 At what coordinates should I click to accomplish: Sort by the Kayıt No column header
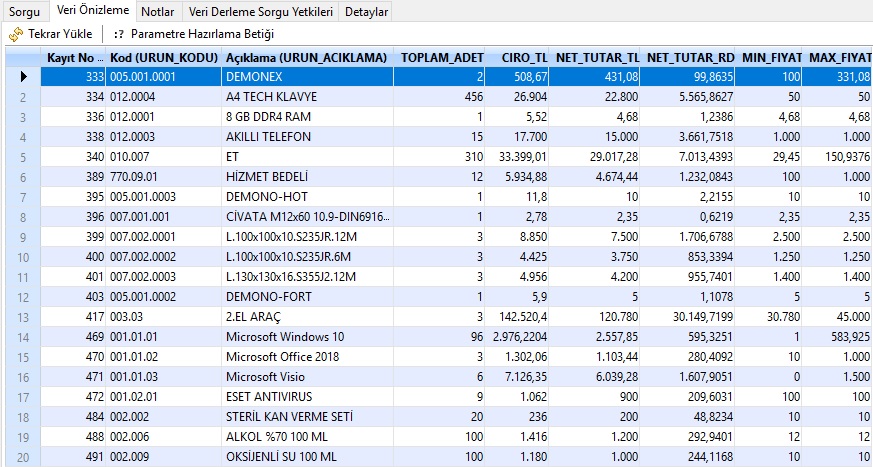[73, 58]
